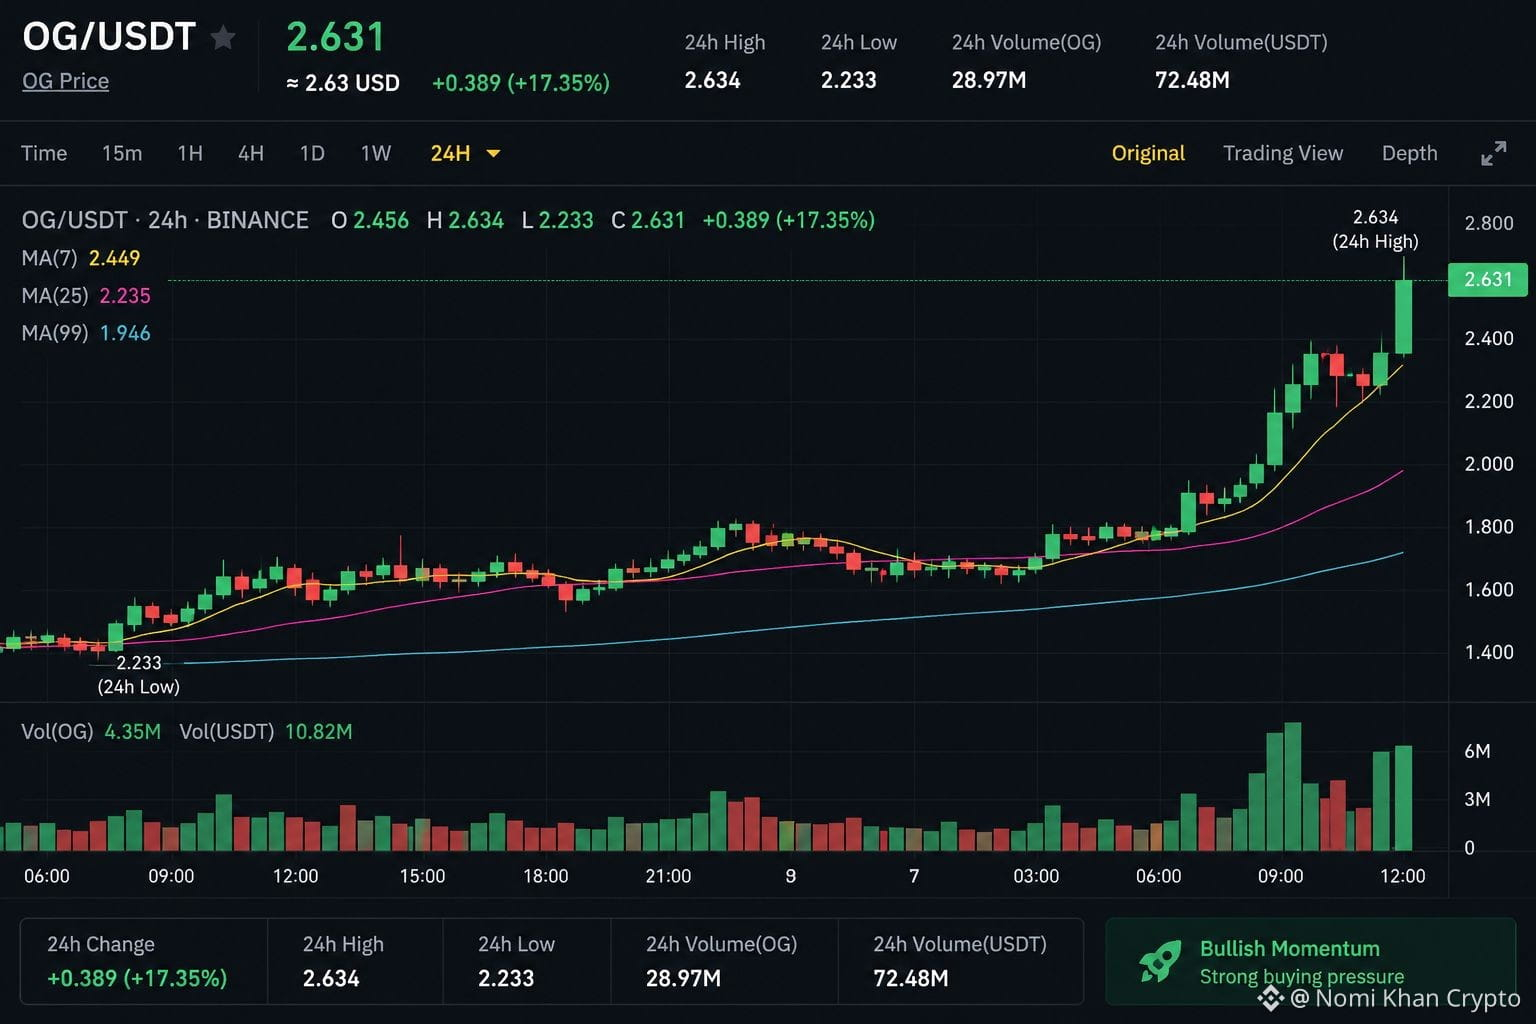Click the bottom 24h Volume(USDT) 72.48M cell
This screenshot has height=1024, width=1536.
[x=961, y=961]
